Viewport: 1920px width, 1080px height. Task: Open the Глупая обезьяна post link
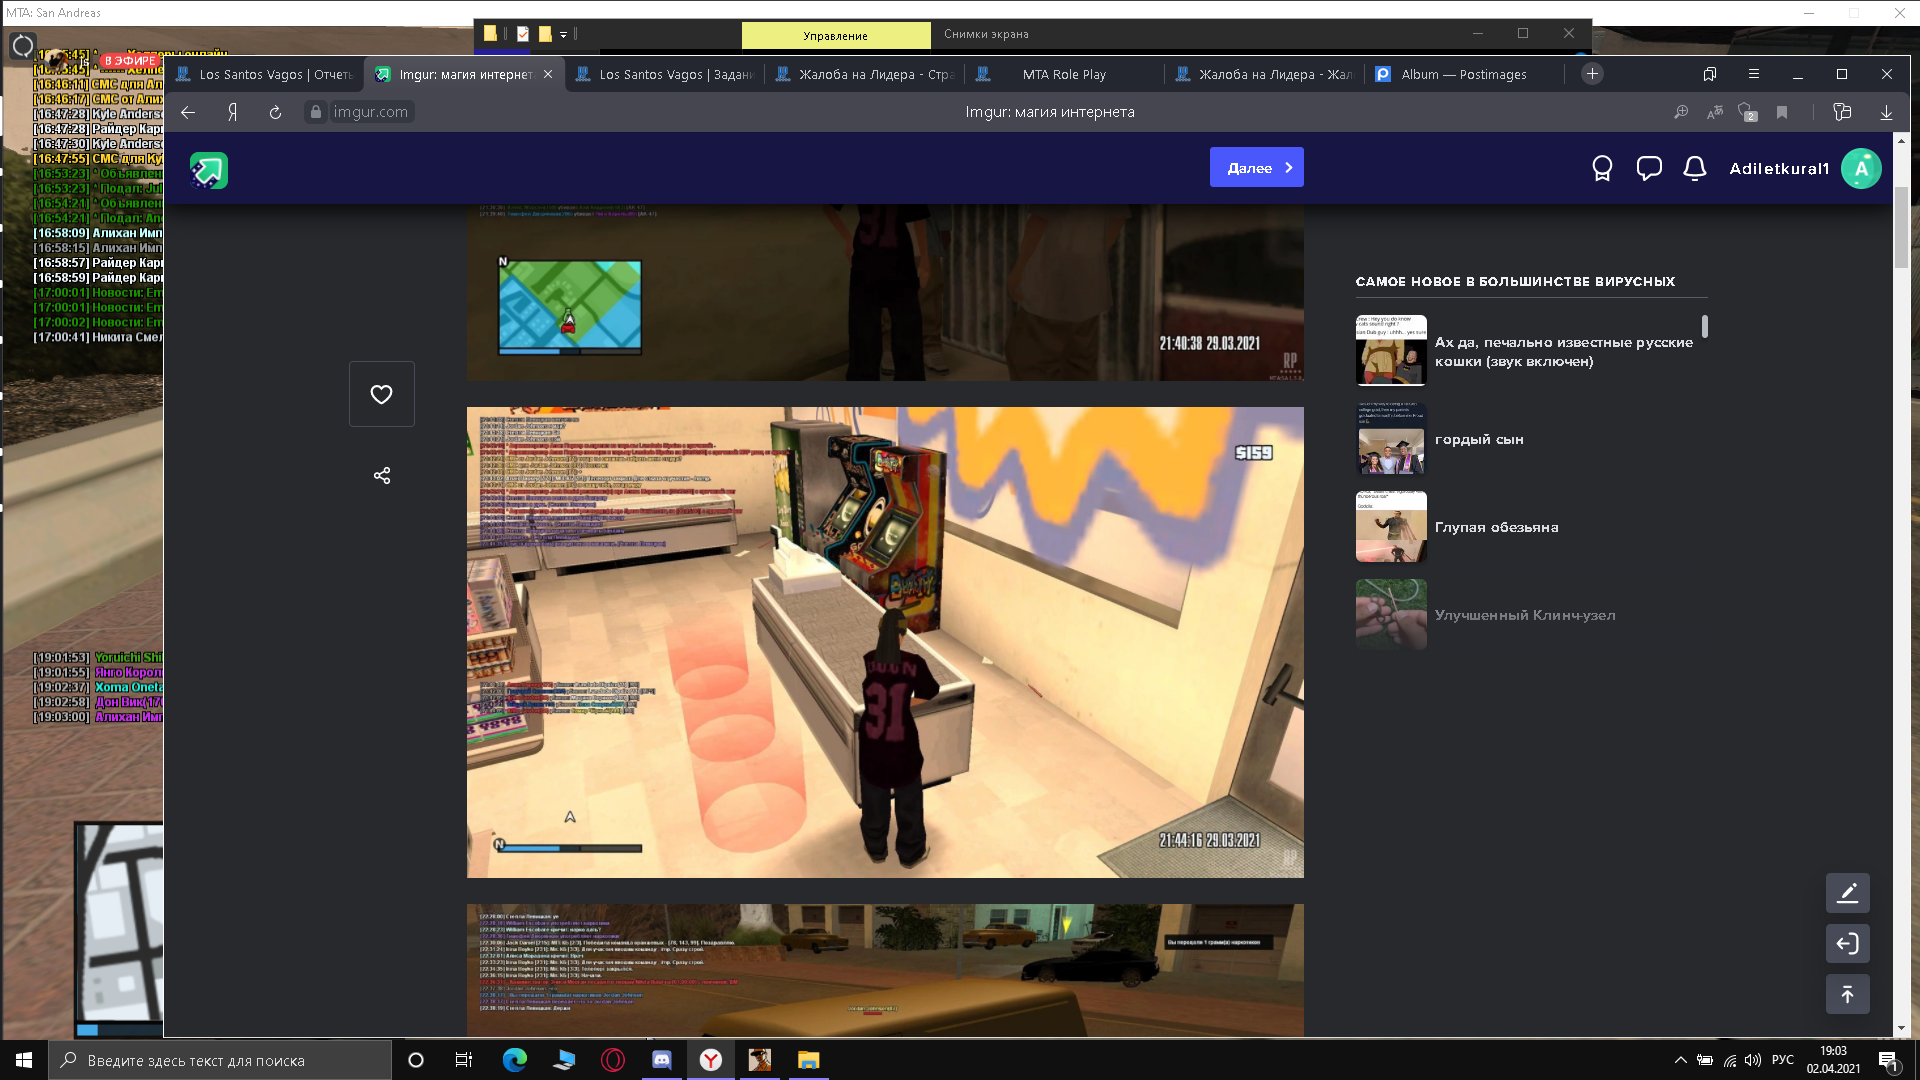(1496, 527)
